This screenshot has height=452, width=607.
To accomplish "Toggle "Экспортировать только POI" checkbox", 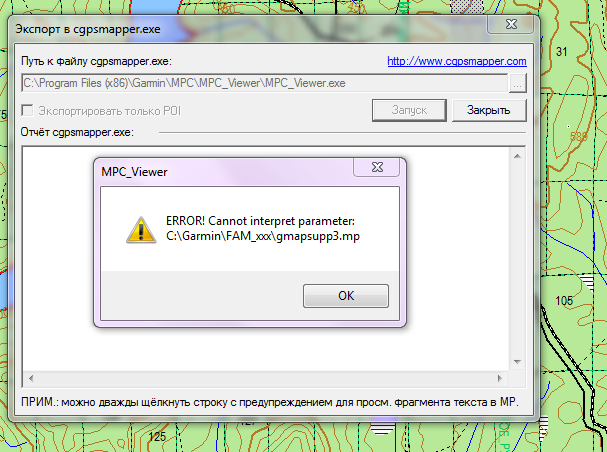I will [x=27, y=110].
